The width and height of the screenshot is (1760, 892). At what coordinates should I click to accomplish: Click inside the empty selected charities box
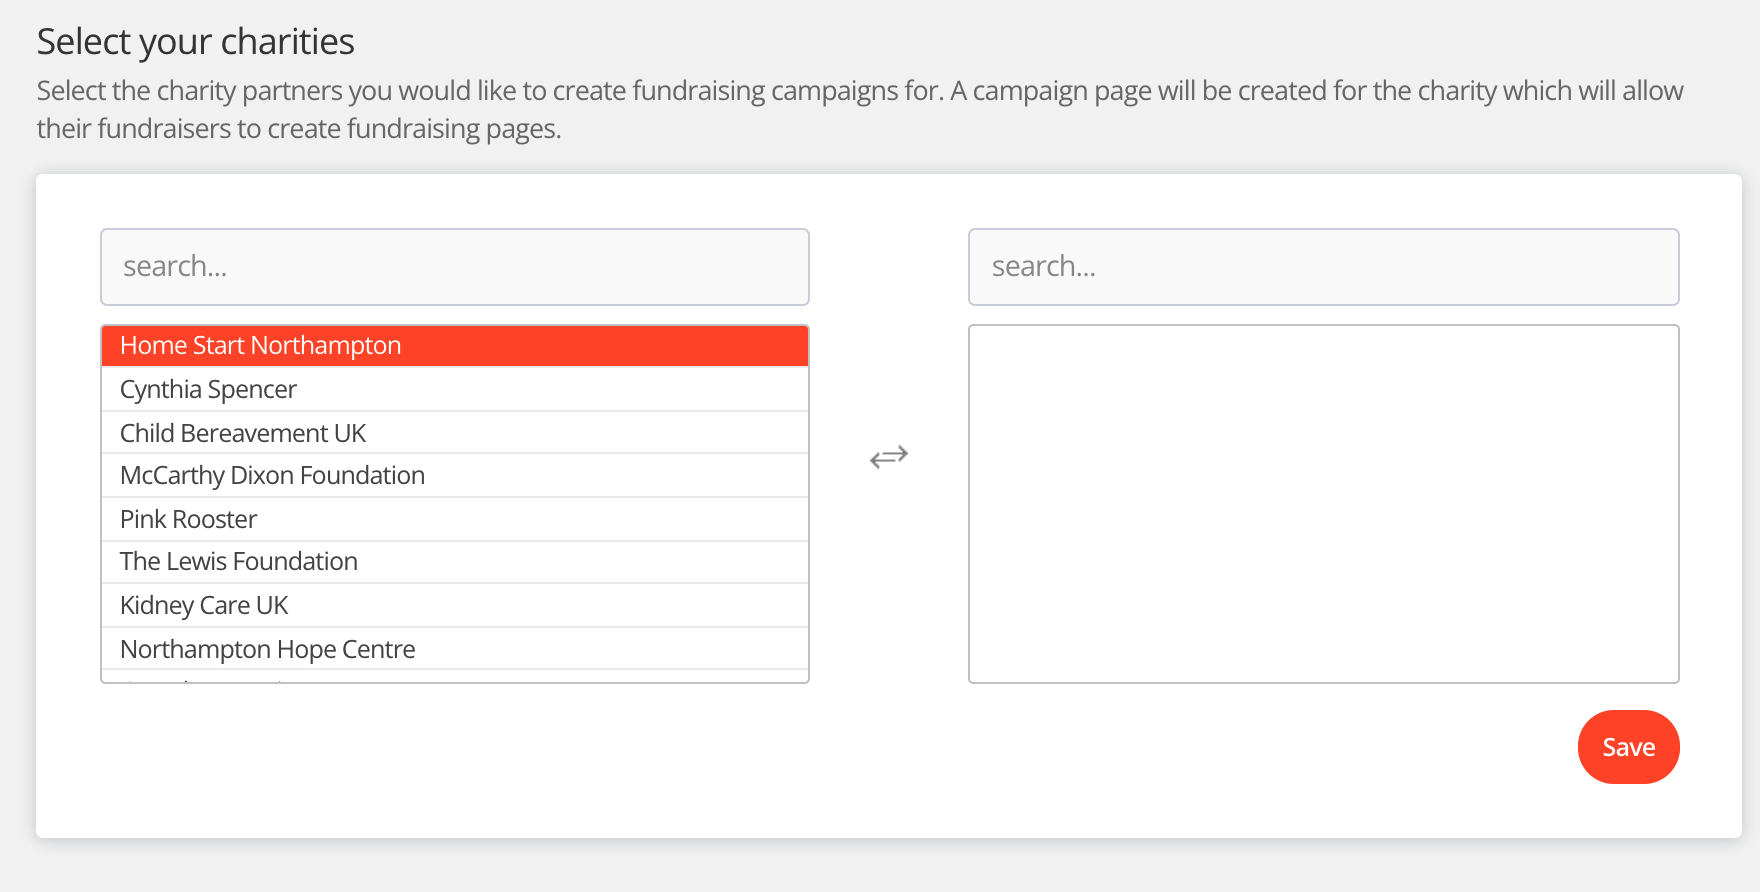[1323, 503]
